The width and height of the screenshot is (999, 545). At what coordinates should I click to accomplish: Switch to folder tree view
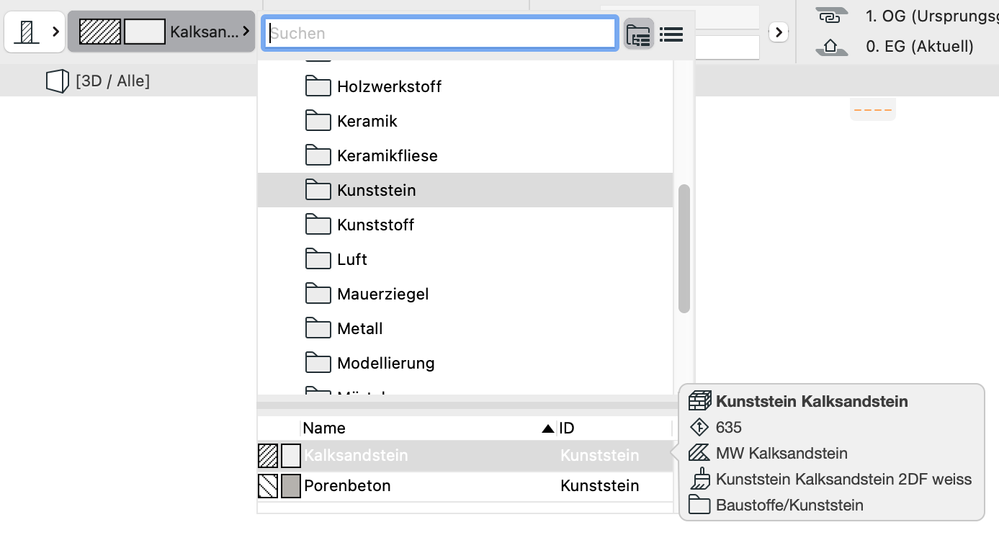(638, 34)
